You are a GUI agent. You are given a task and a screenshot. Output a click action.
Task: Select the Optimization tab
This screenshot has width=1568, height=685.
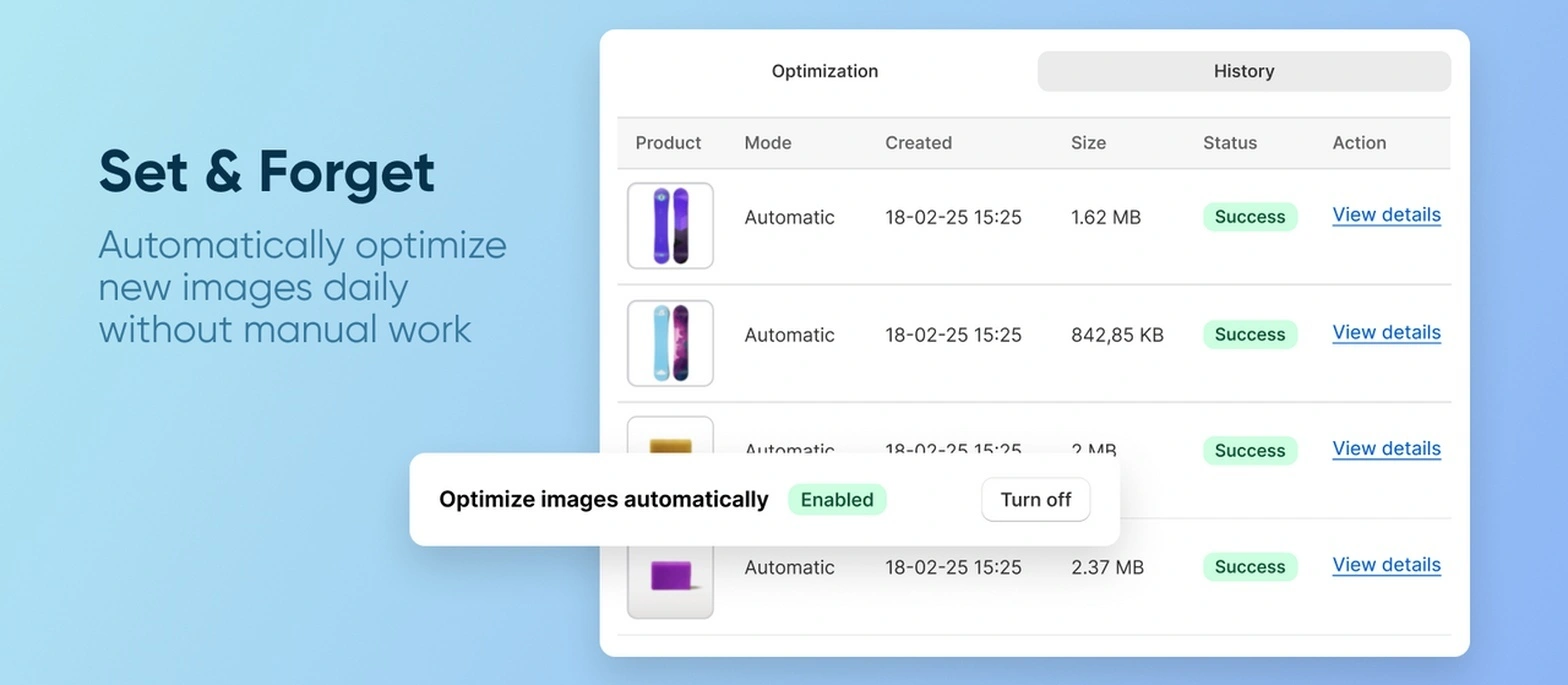[x=824, y=72]
